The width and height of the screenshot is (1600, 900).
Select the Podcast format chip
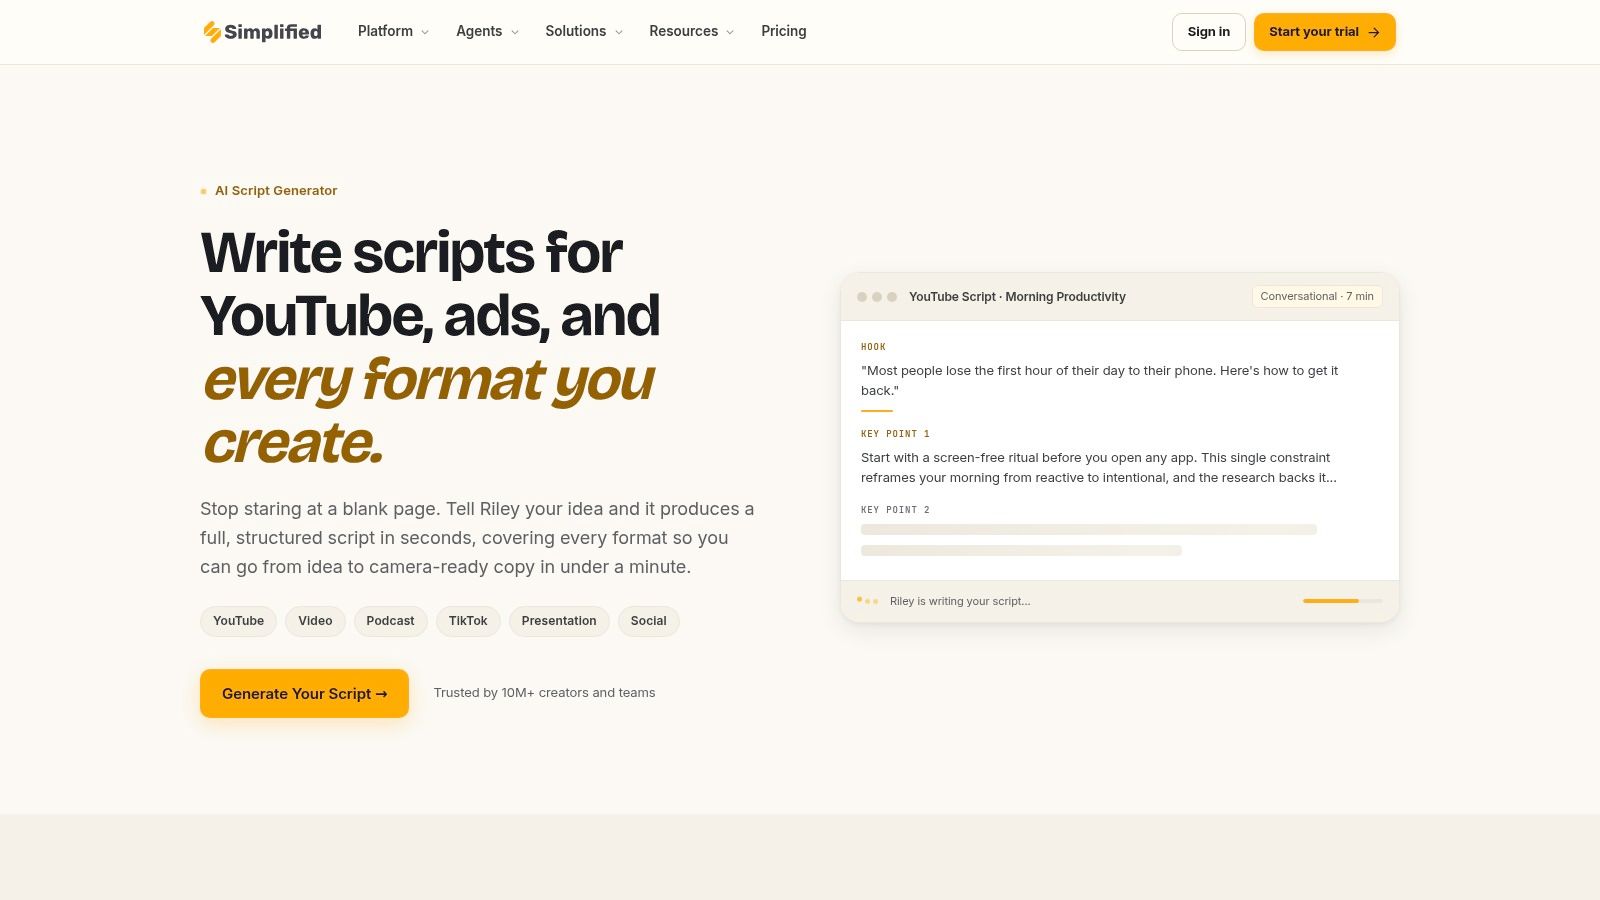[x=390, y=621]
